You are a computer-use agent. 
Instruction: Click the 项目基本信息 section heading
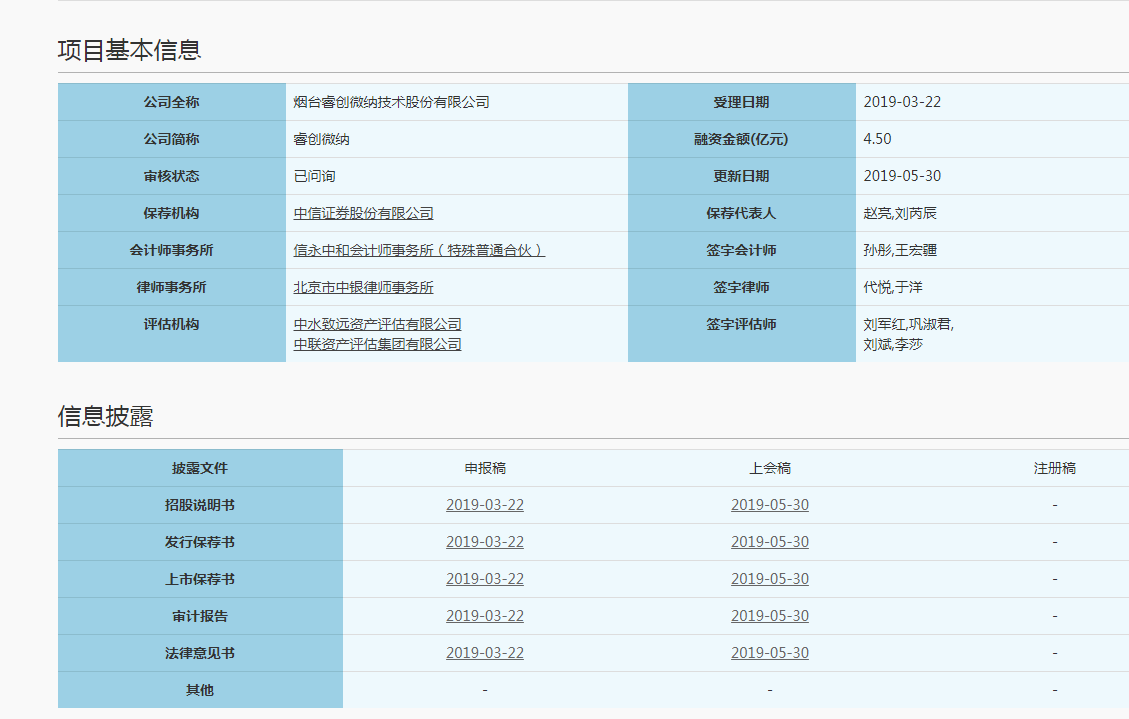(x=129, y=50)
